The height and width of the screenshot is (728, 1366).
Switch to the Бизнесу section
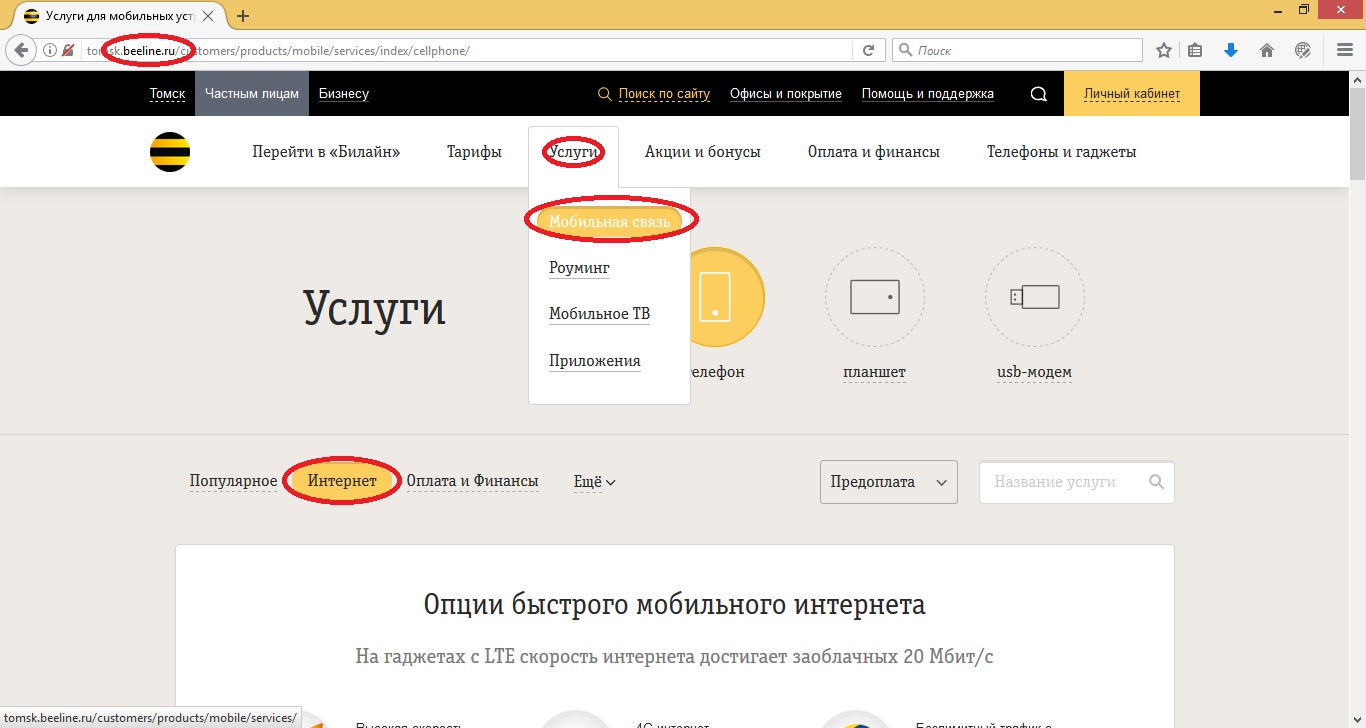(343, 93)
